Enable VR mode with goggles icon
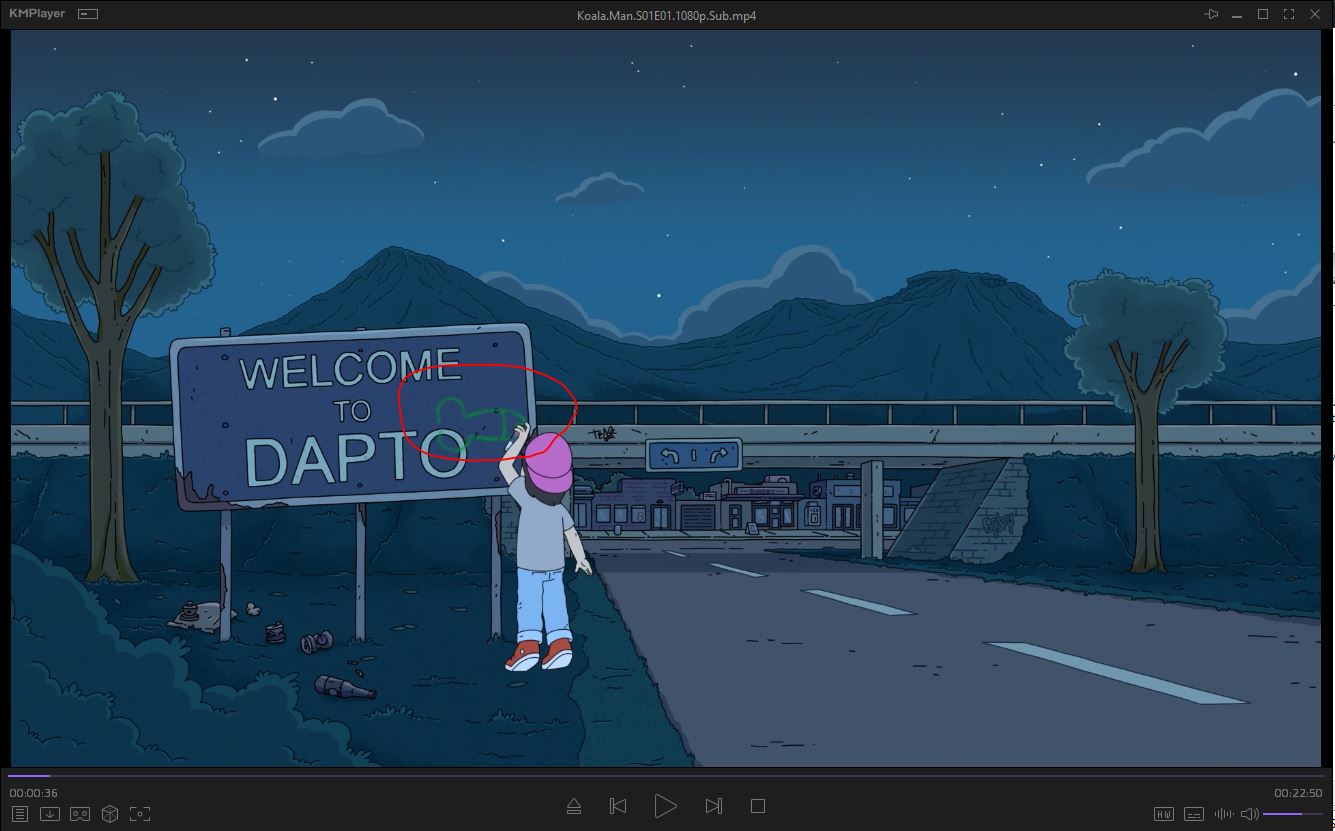Image resolution: width=1335 pixels, height=831 pixels. [x=79, y=814]
